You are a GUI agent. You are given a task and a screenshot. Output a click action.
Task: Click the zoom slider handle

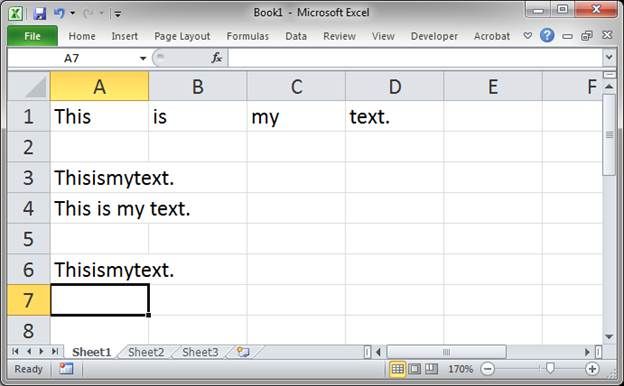click(550, 368)
